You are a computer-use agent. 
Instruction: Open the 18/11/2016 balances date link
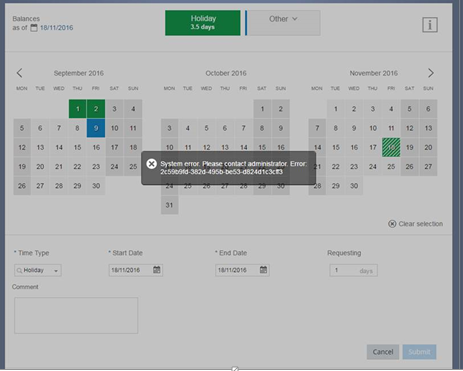pos(57,28)
